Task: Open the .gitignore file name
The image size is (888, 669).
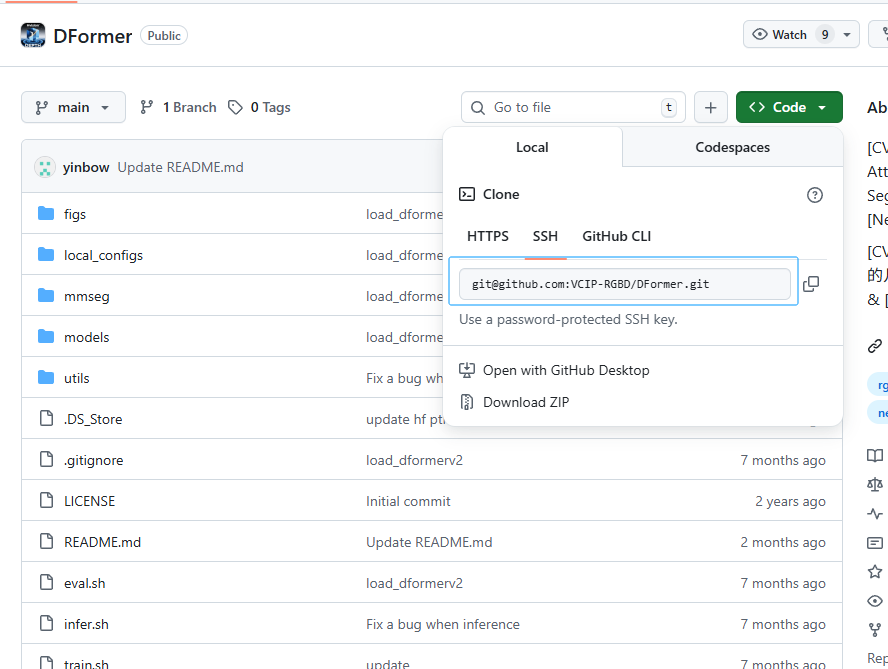Action: [x=93, y=460]
